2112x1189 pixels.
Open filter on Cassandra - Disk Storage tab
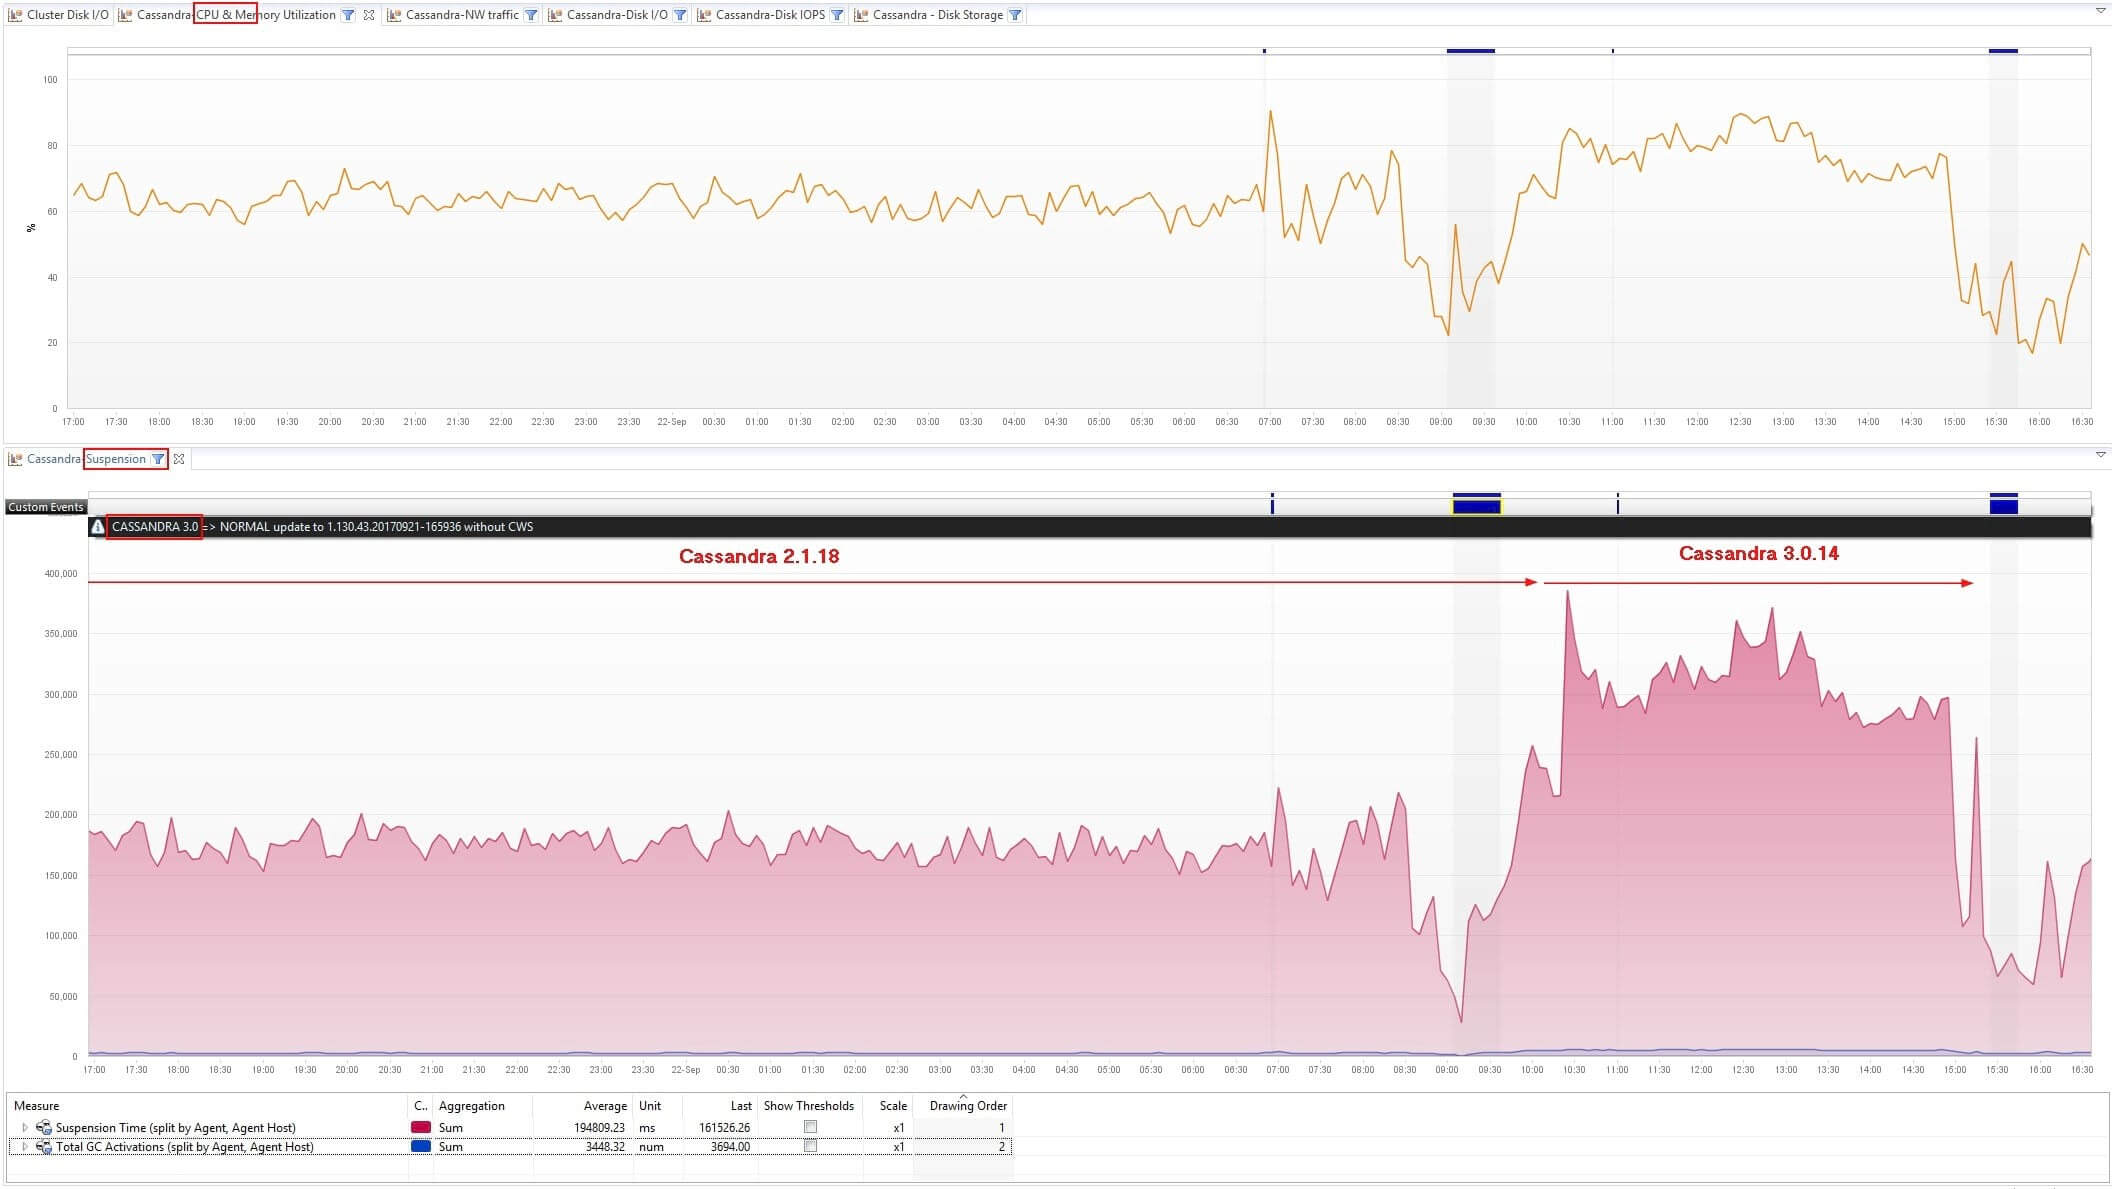click(1015, 15)
